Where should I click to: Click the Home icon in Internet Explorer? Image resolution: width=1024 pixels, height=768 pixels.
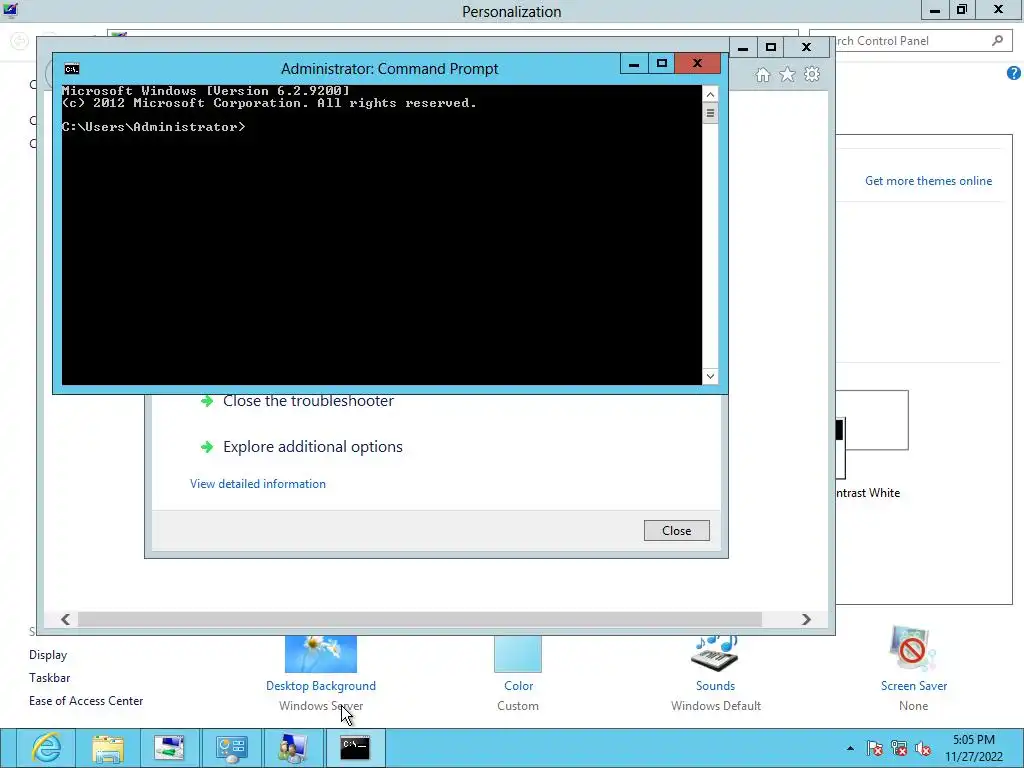point(762,74)
